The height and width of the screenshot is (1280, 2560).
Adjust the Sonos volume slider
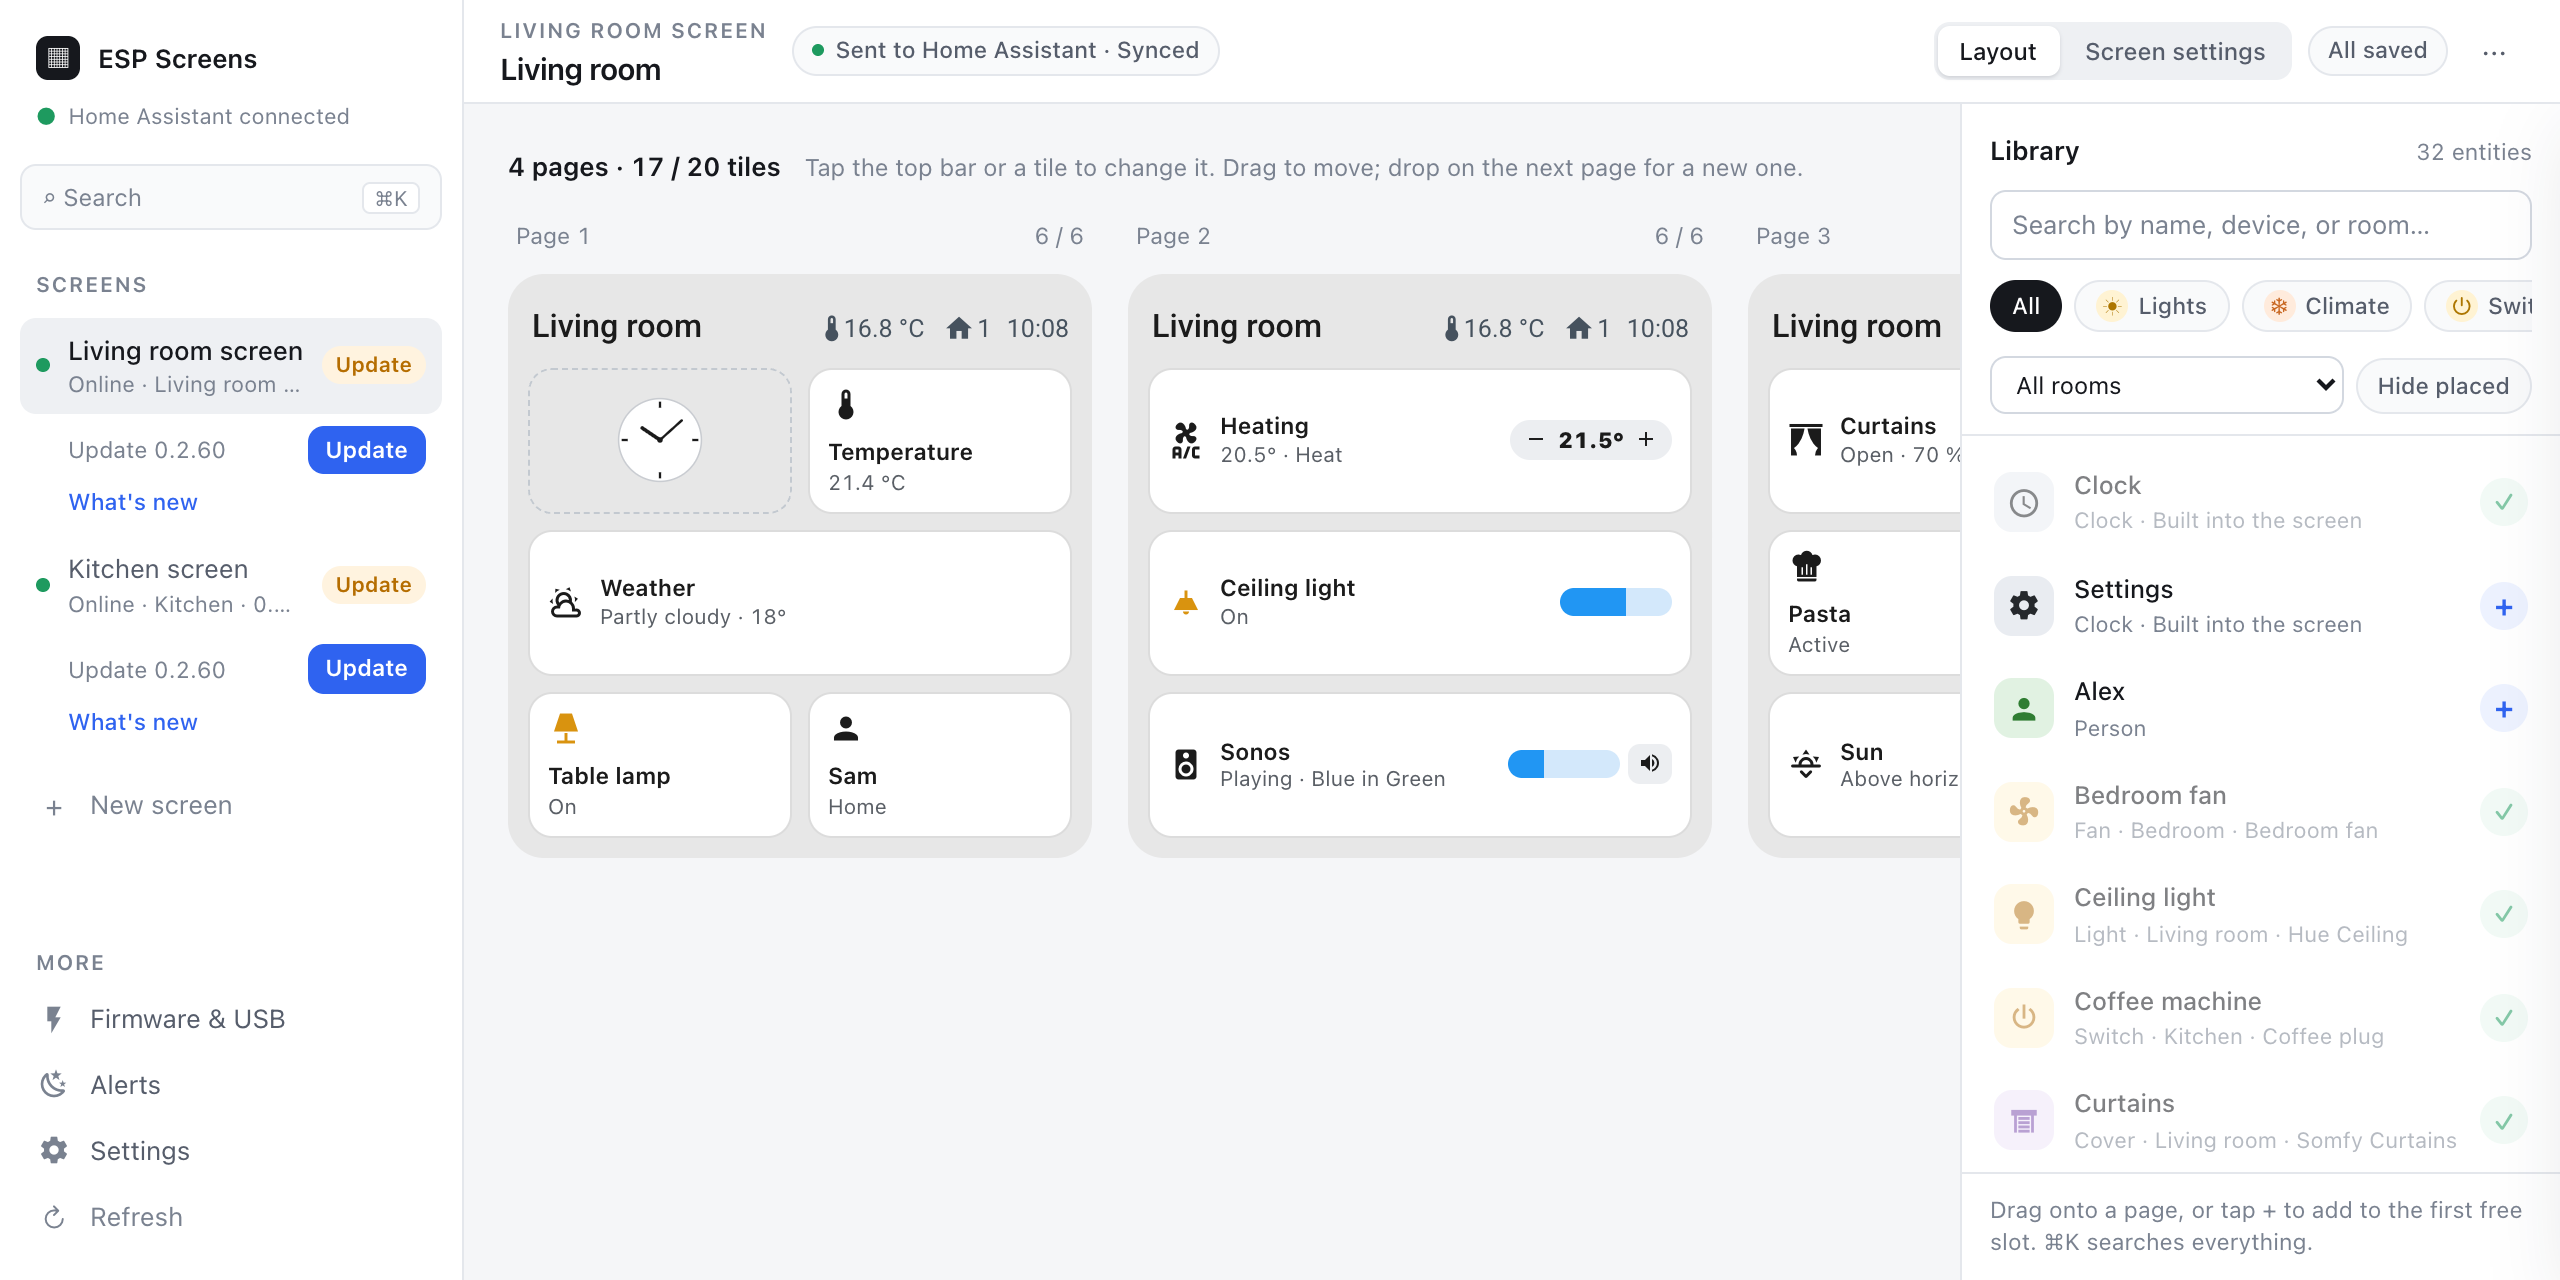pyautogui.click(x=1563, y=764)
